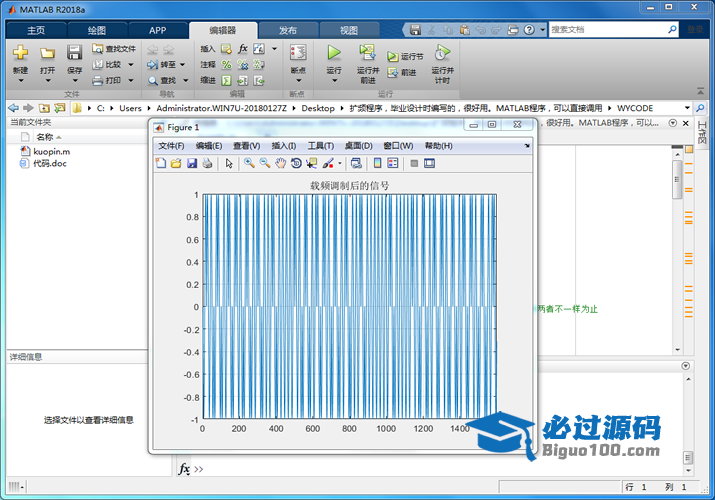Expand the Print (打印) dropdown arrow
The width and height of the screenshot is (715, 500).
point(130,81)
